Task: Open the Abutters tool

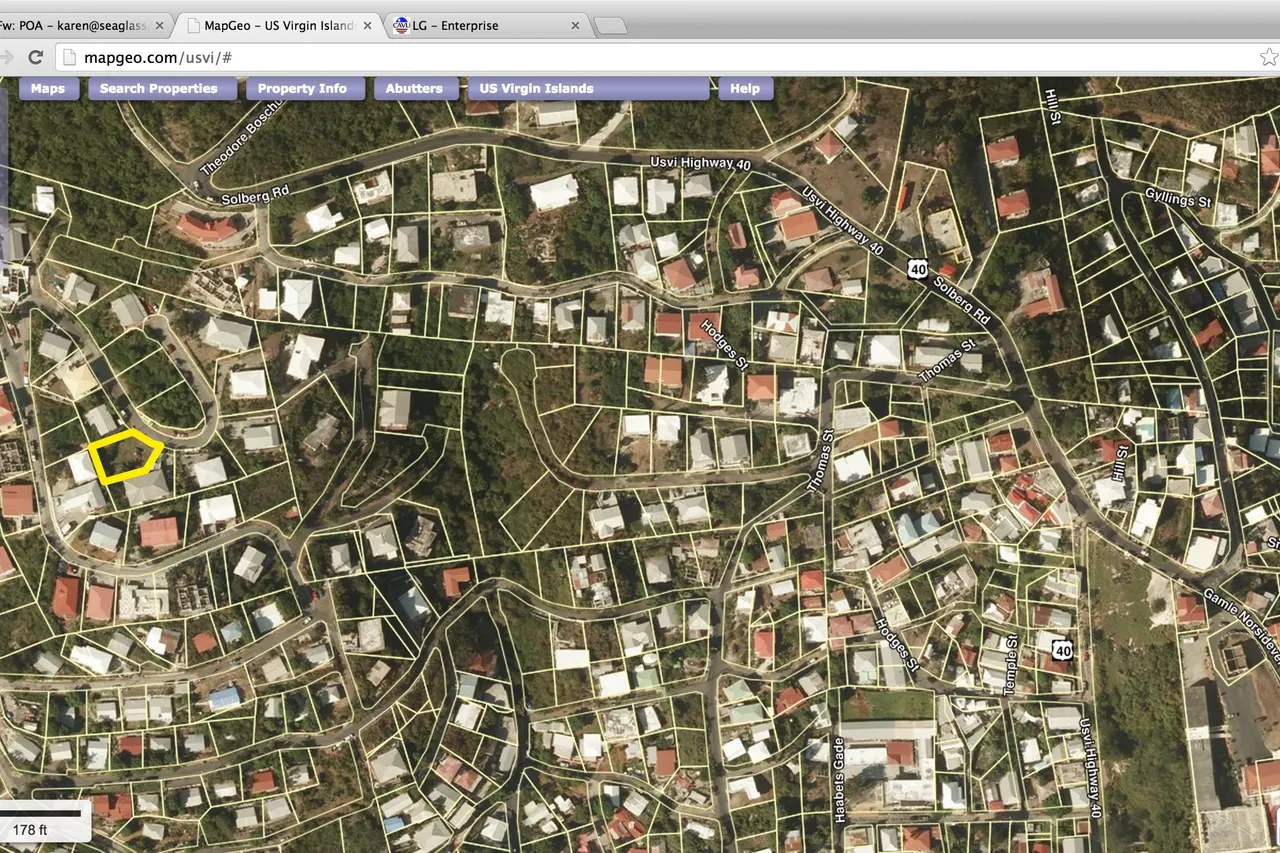Action: point(414,89)
